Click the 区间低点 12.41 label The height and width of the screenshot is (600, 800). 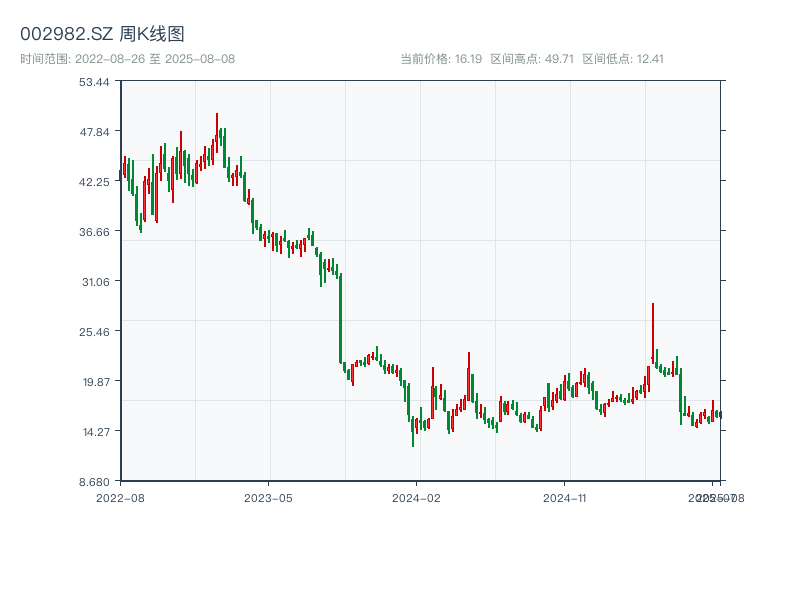[623, 59]
